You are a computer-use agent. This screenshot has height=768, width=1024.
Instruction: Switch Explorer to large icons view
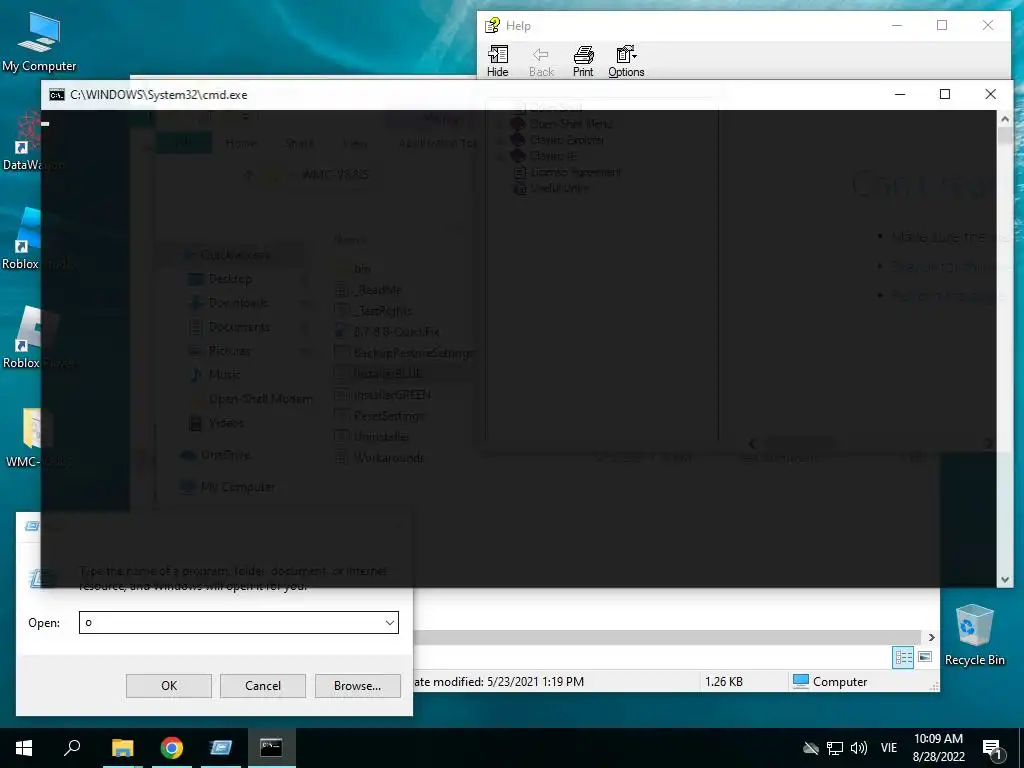pos(925,657)
